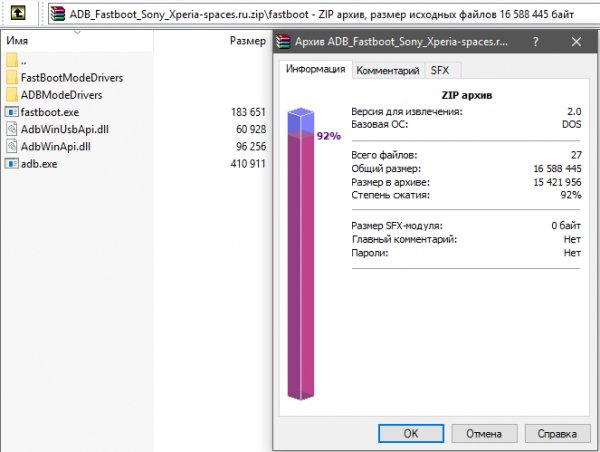Select the adb.exe file name

tap(39, 164)
